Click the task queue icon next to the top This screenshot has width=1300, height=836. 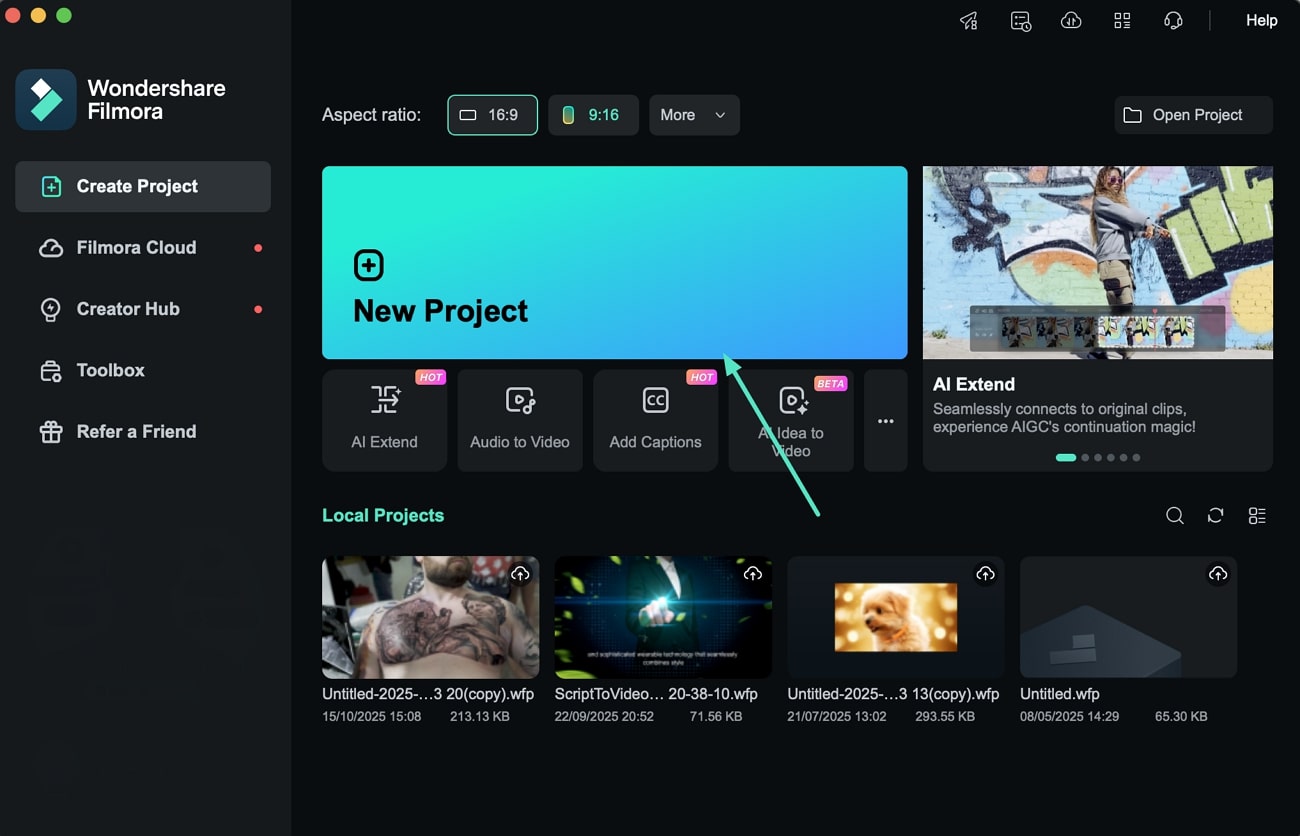(x=1021, y=20)
